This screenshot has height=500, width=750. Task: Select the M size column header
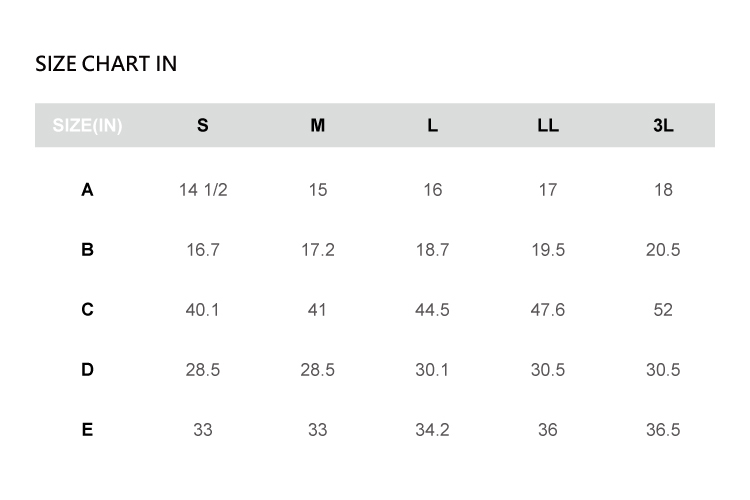[317, 126]
